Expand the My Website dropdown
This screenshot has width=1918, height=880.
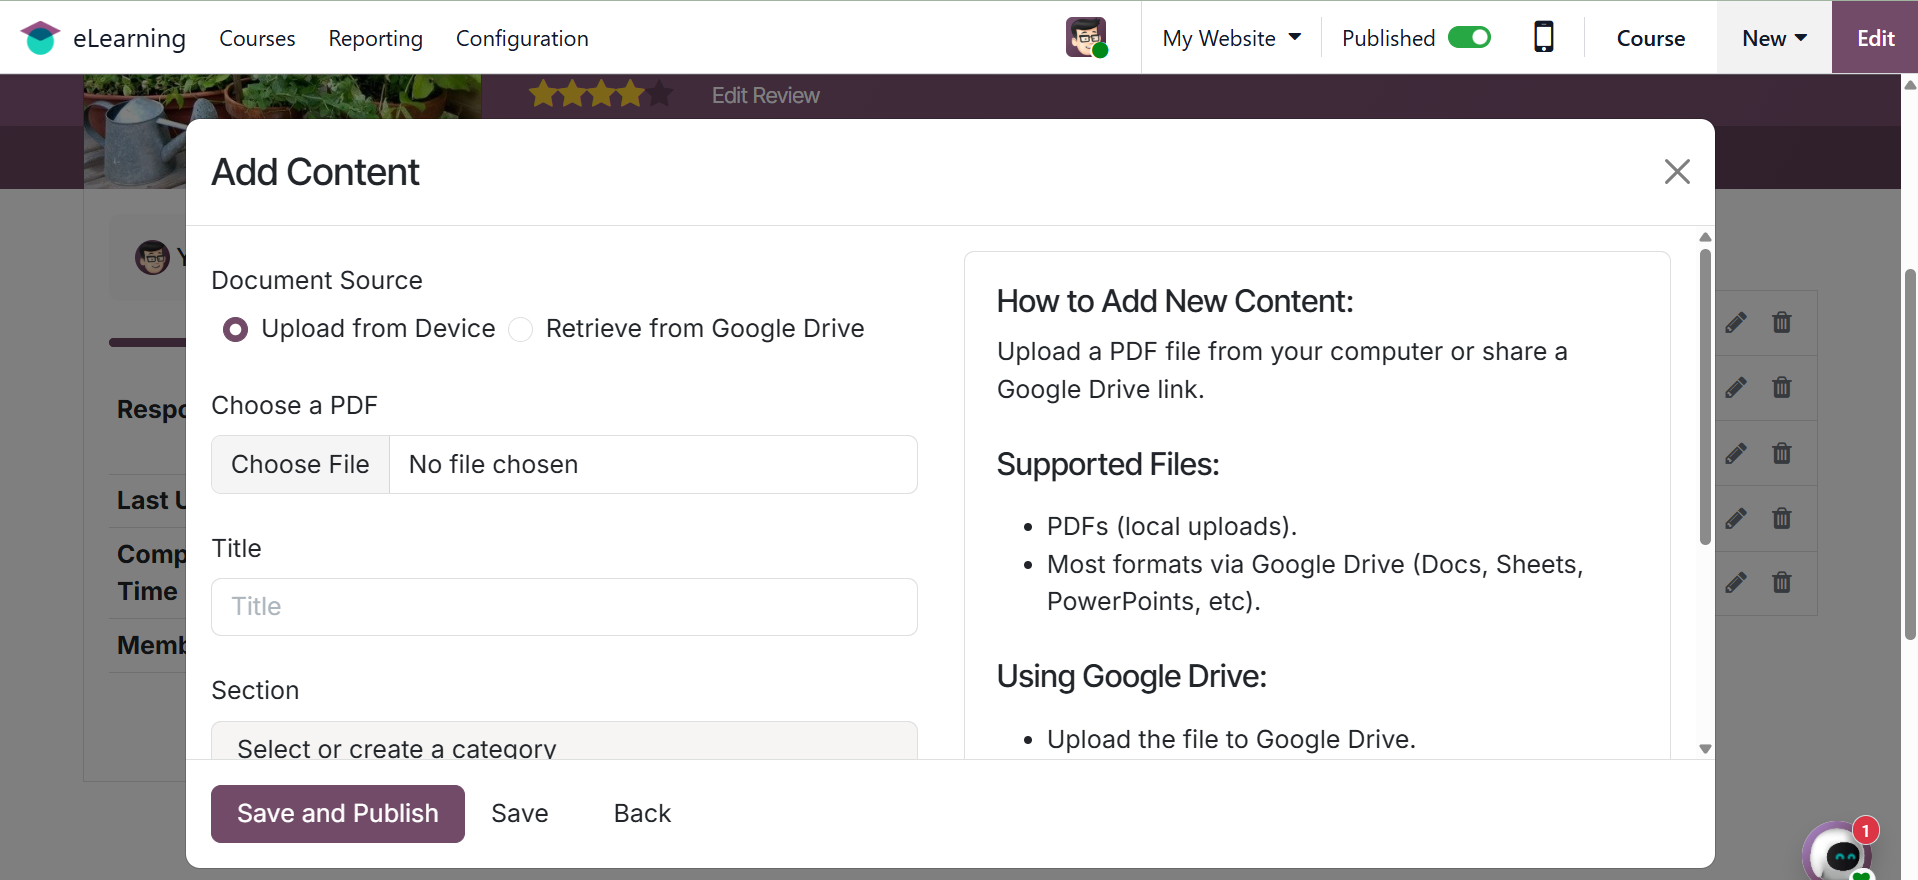1231,38
